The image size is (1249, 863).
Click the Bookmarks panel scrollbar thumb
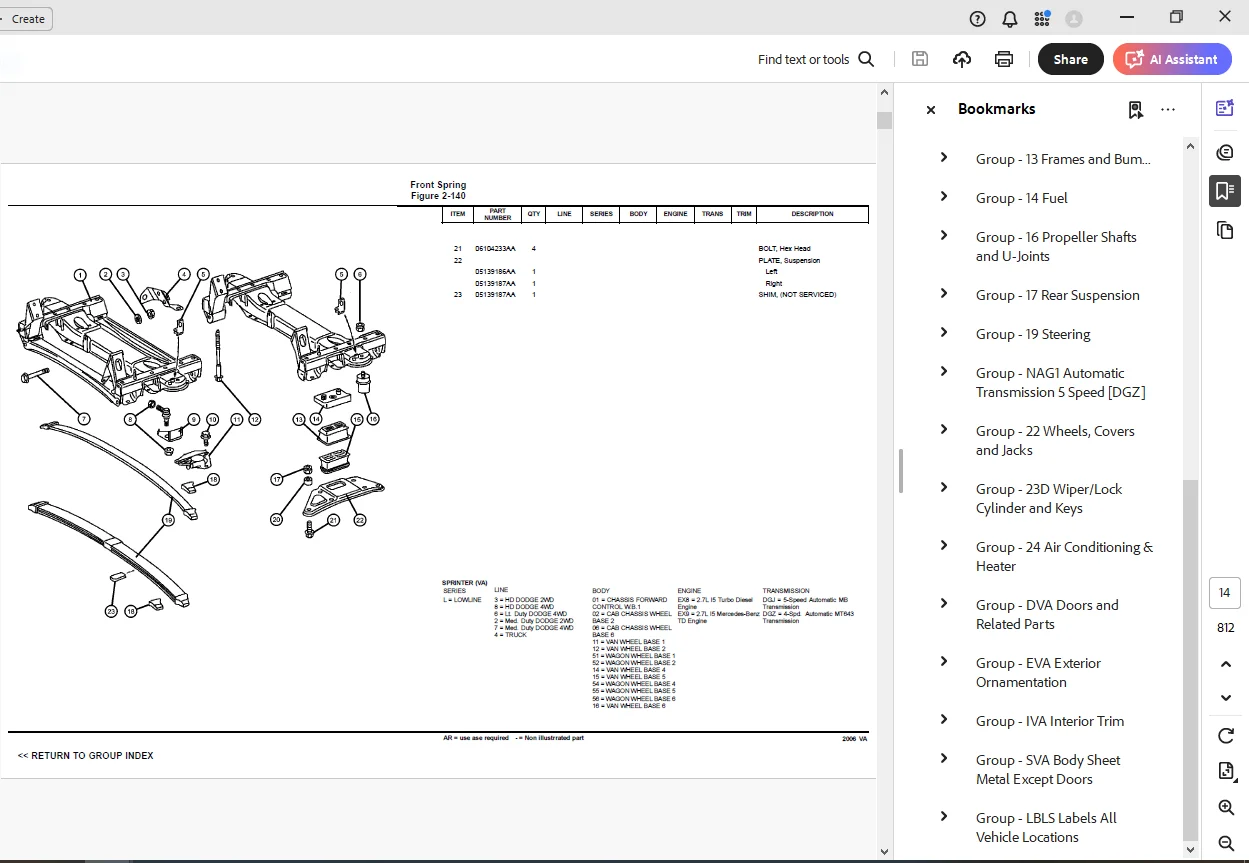[1190, 659]
